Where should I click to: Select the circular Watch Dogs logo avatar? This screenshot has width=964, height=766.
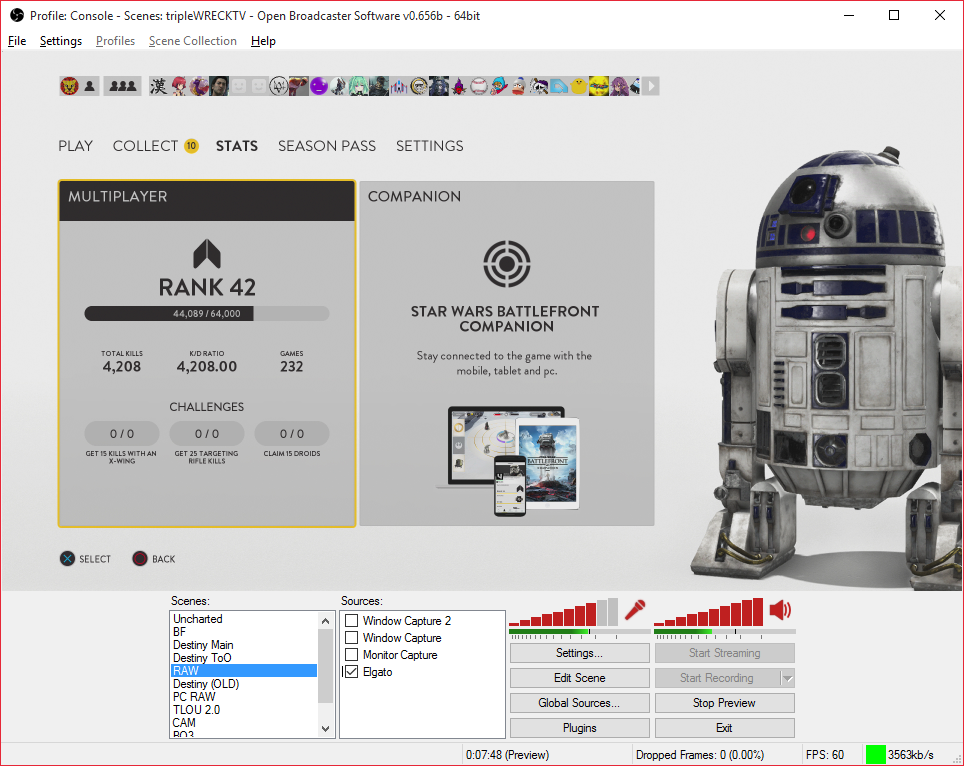[279, 86]
